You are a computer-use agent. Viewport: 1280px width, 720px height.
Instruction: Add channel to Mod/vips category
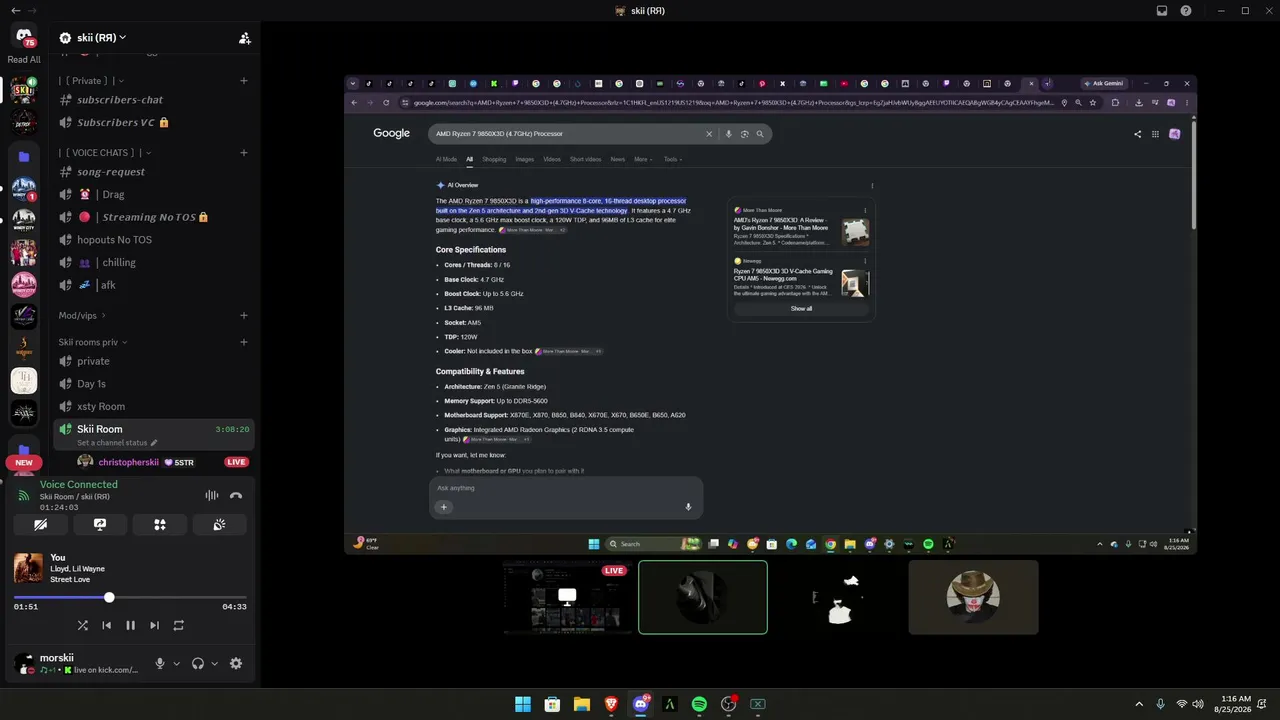coord(244,316)
